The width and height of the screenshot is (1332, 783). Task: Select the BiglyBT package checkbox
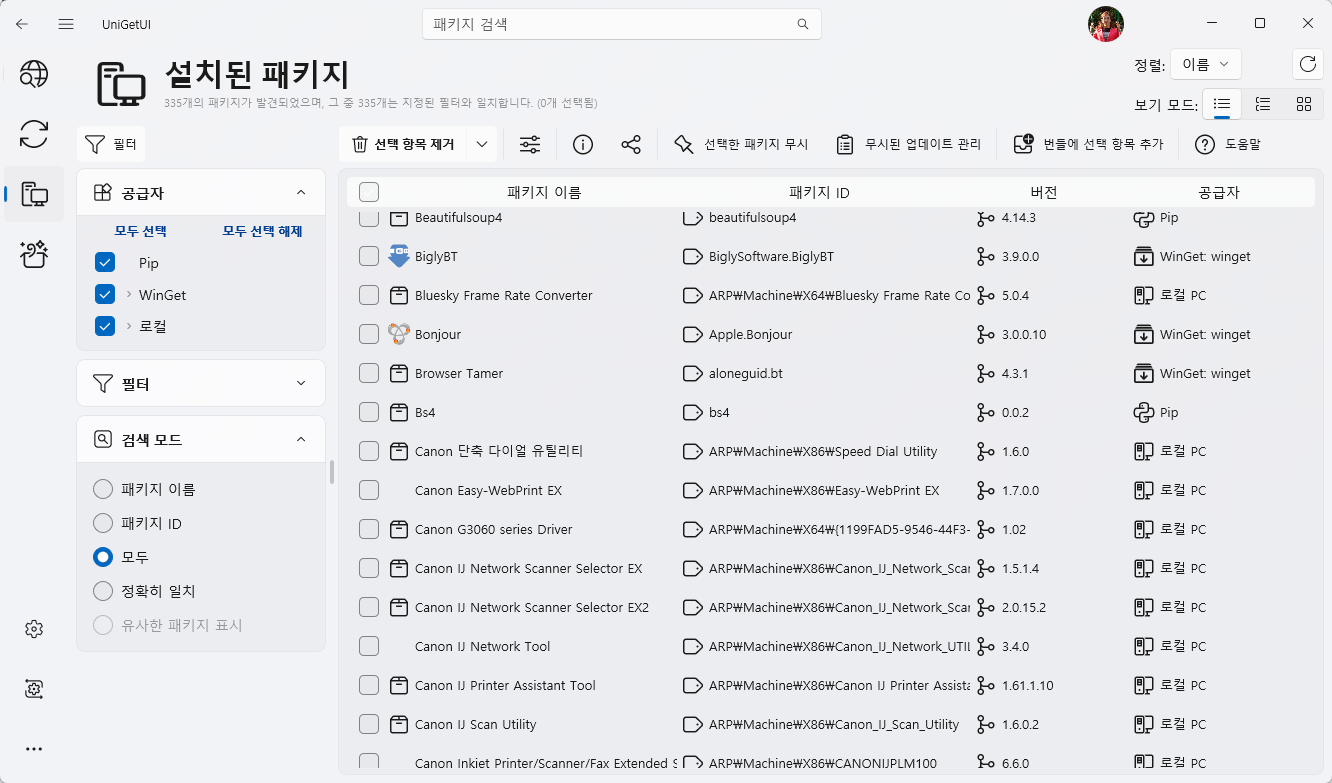pos(369,257)
